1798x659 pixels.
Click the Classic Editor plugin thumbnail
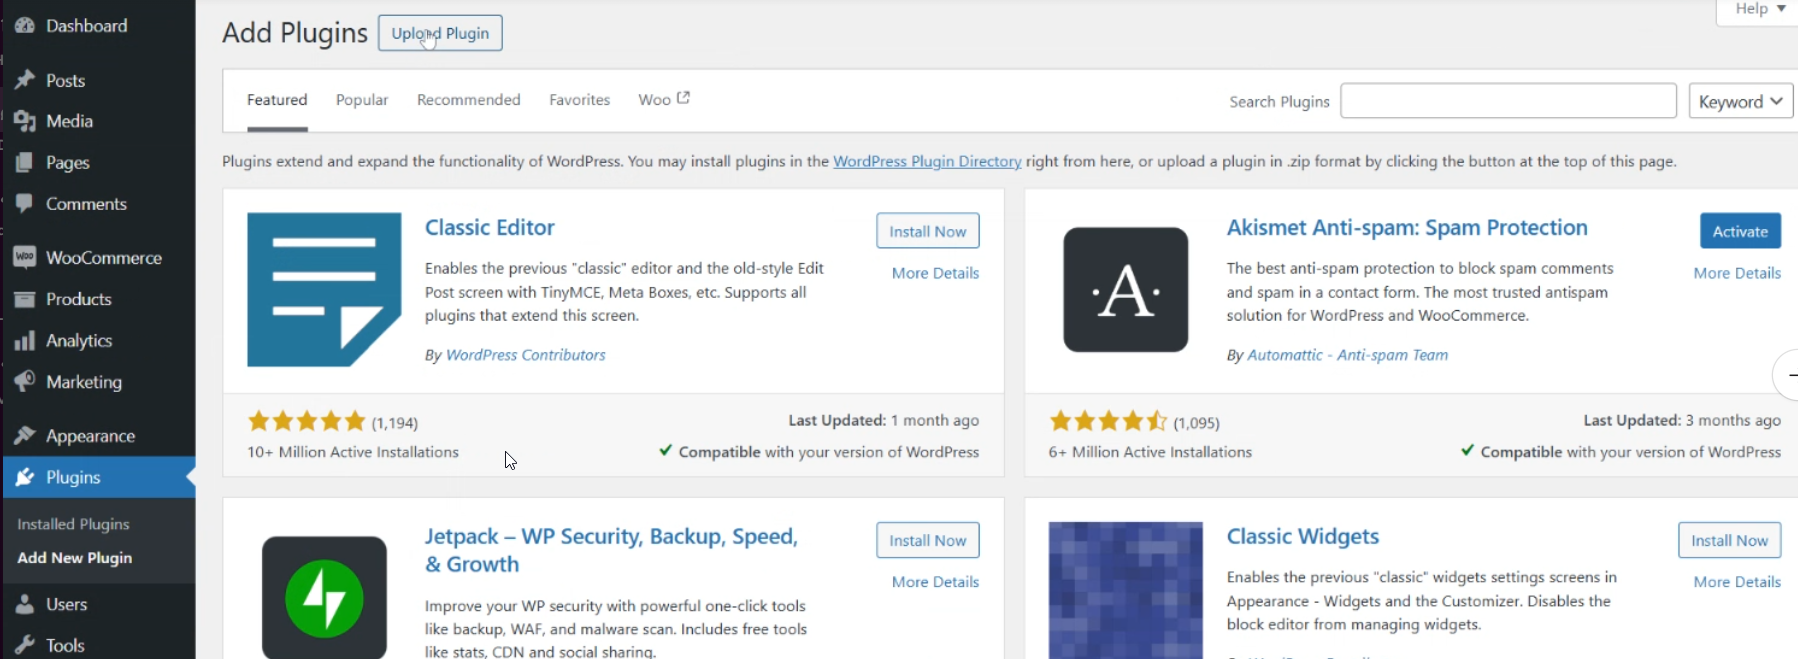324,289
